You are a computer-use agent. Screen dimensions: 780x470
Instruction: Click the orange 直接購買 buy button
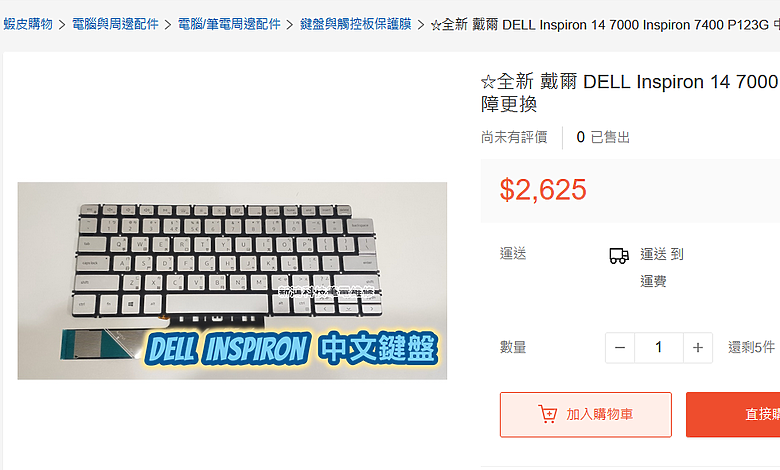click(733, 414)
